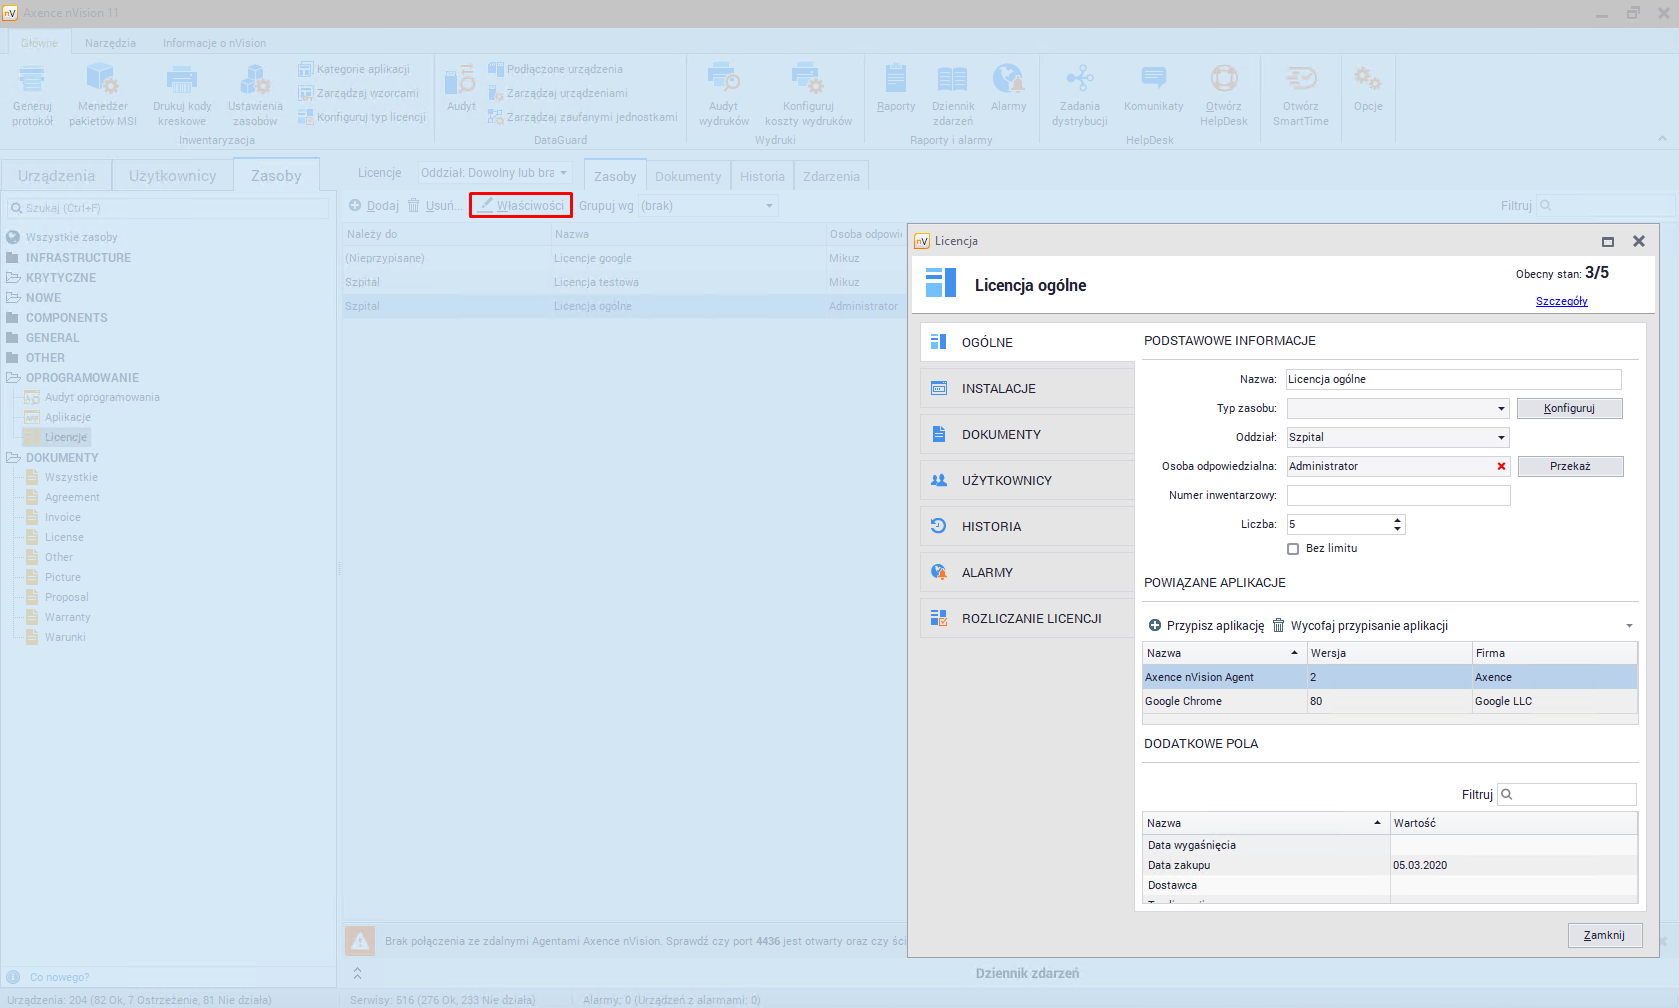The width and height of the screenshot is (1679, 1008).
Task: Open the Szczegóły link
Action: [x=1561, y=302]
